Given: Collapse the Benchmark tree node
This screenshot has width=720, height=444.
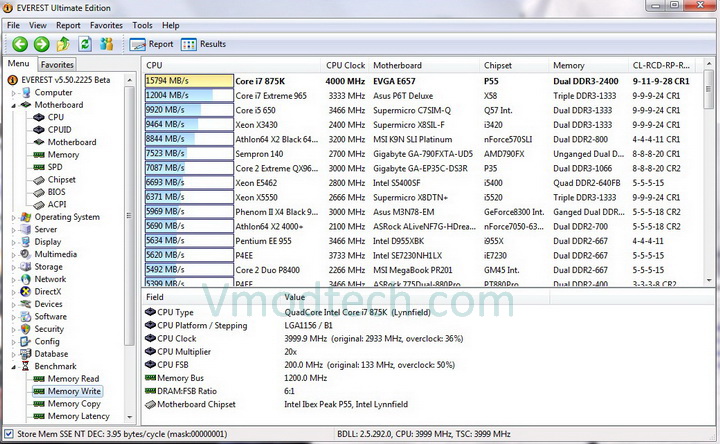Looking at the screenshot, I should tap(13, 366).
